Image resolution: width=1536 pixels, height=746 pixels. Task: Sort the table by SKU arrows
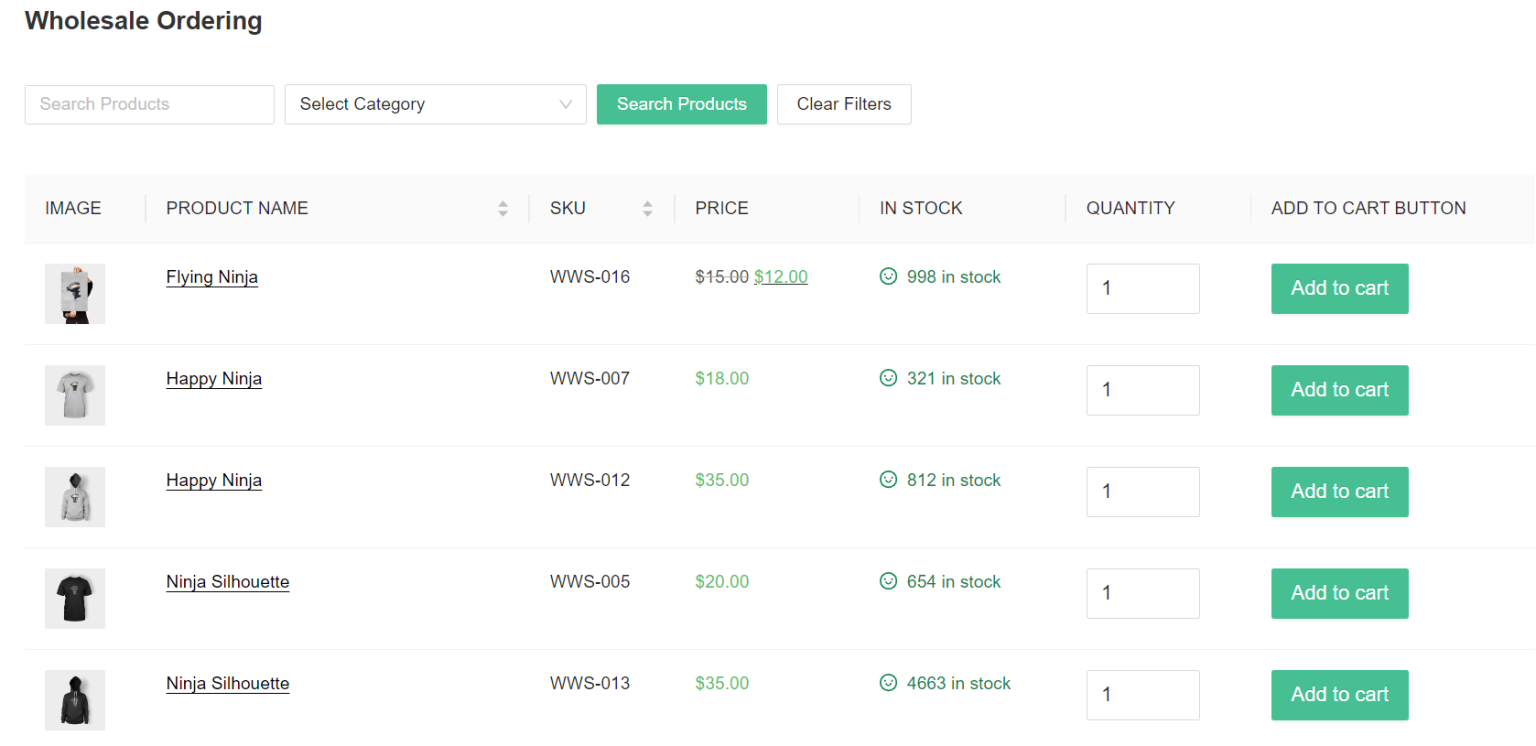647,208
